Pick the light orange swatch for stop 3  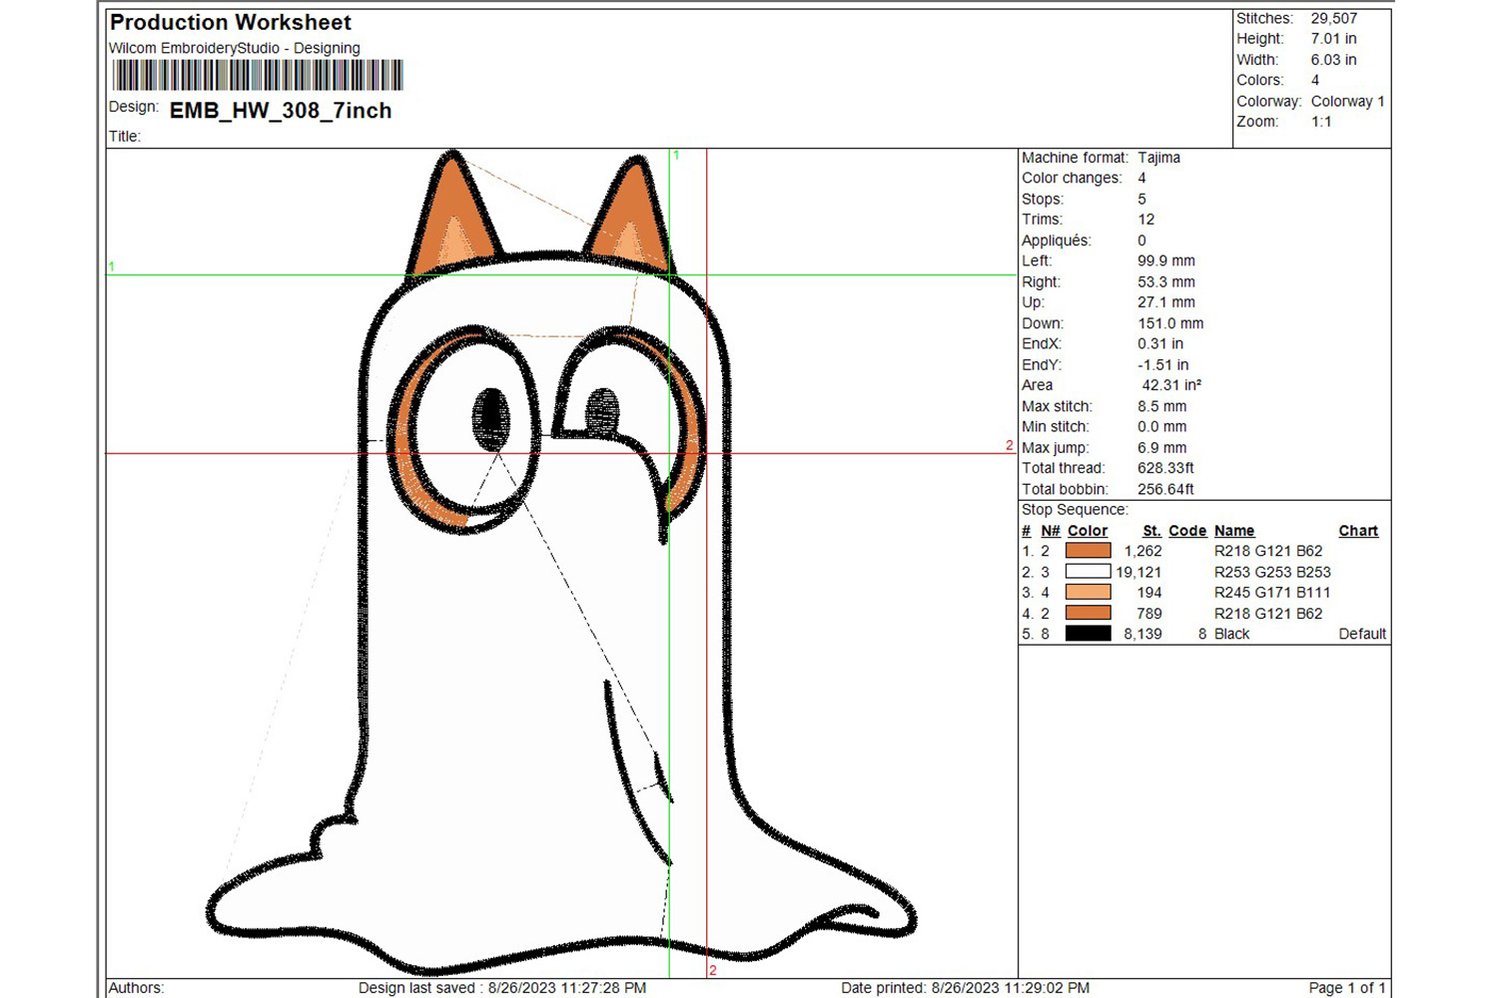tap(1088, 592)
